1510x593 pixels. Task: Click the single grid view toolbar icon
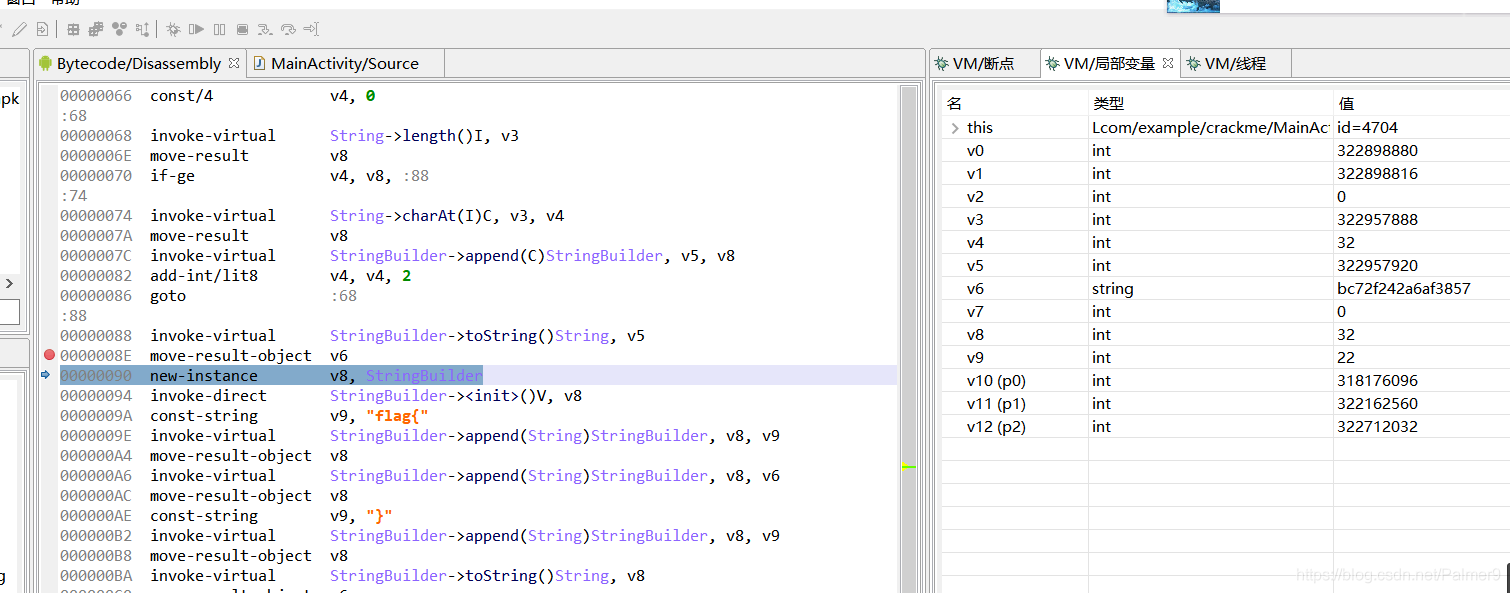[74, 29]
